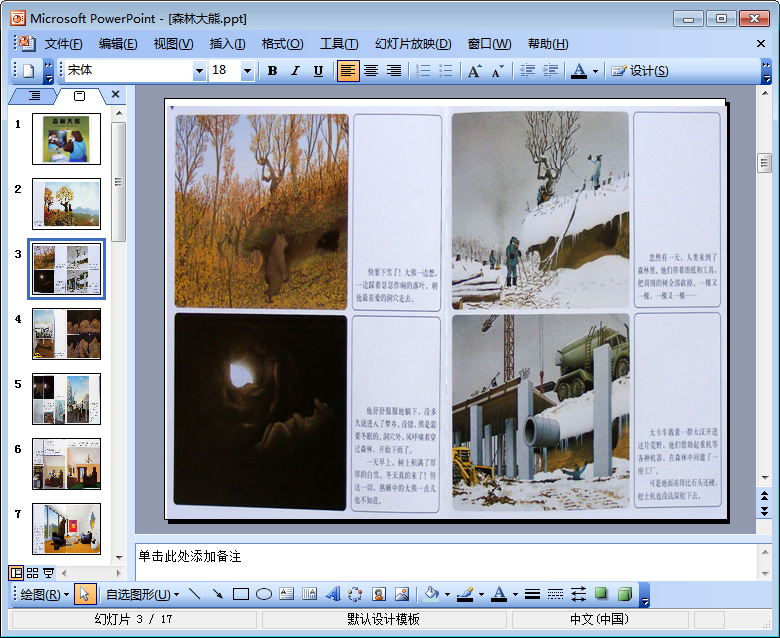
Task: Open 帮助(H) menu
Action: click(x=548, y=44)
